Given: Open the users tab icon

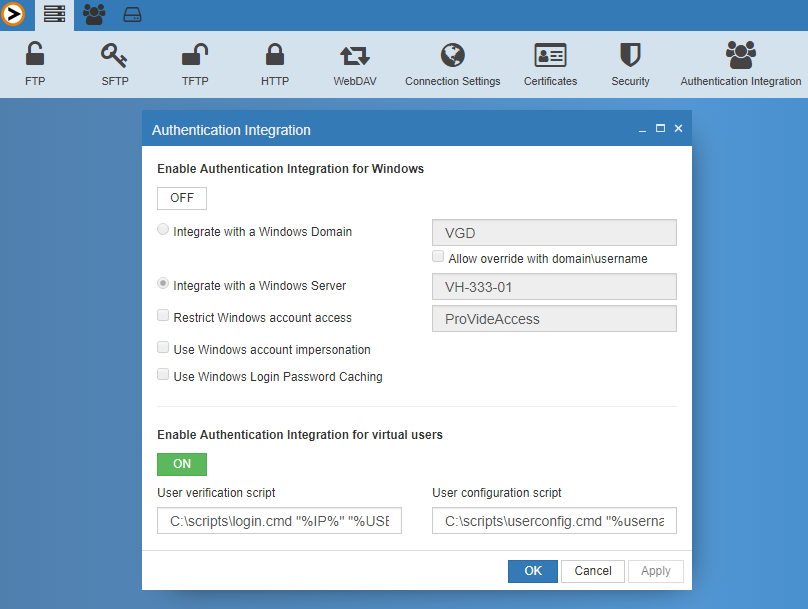Looking at the screenshot, I should [94, 14].
